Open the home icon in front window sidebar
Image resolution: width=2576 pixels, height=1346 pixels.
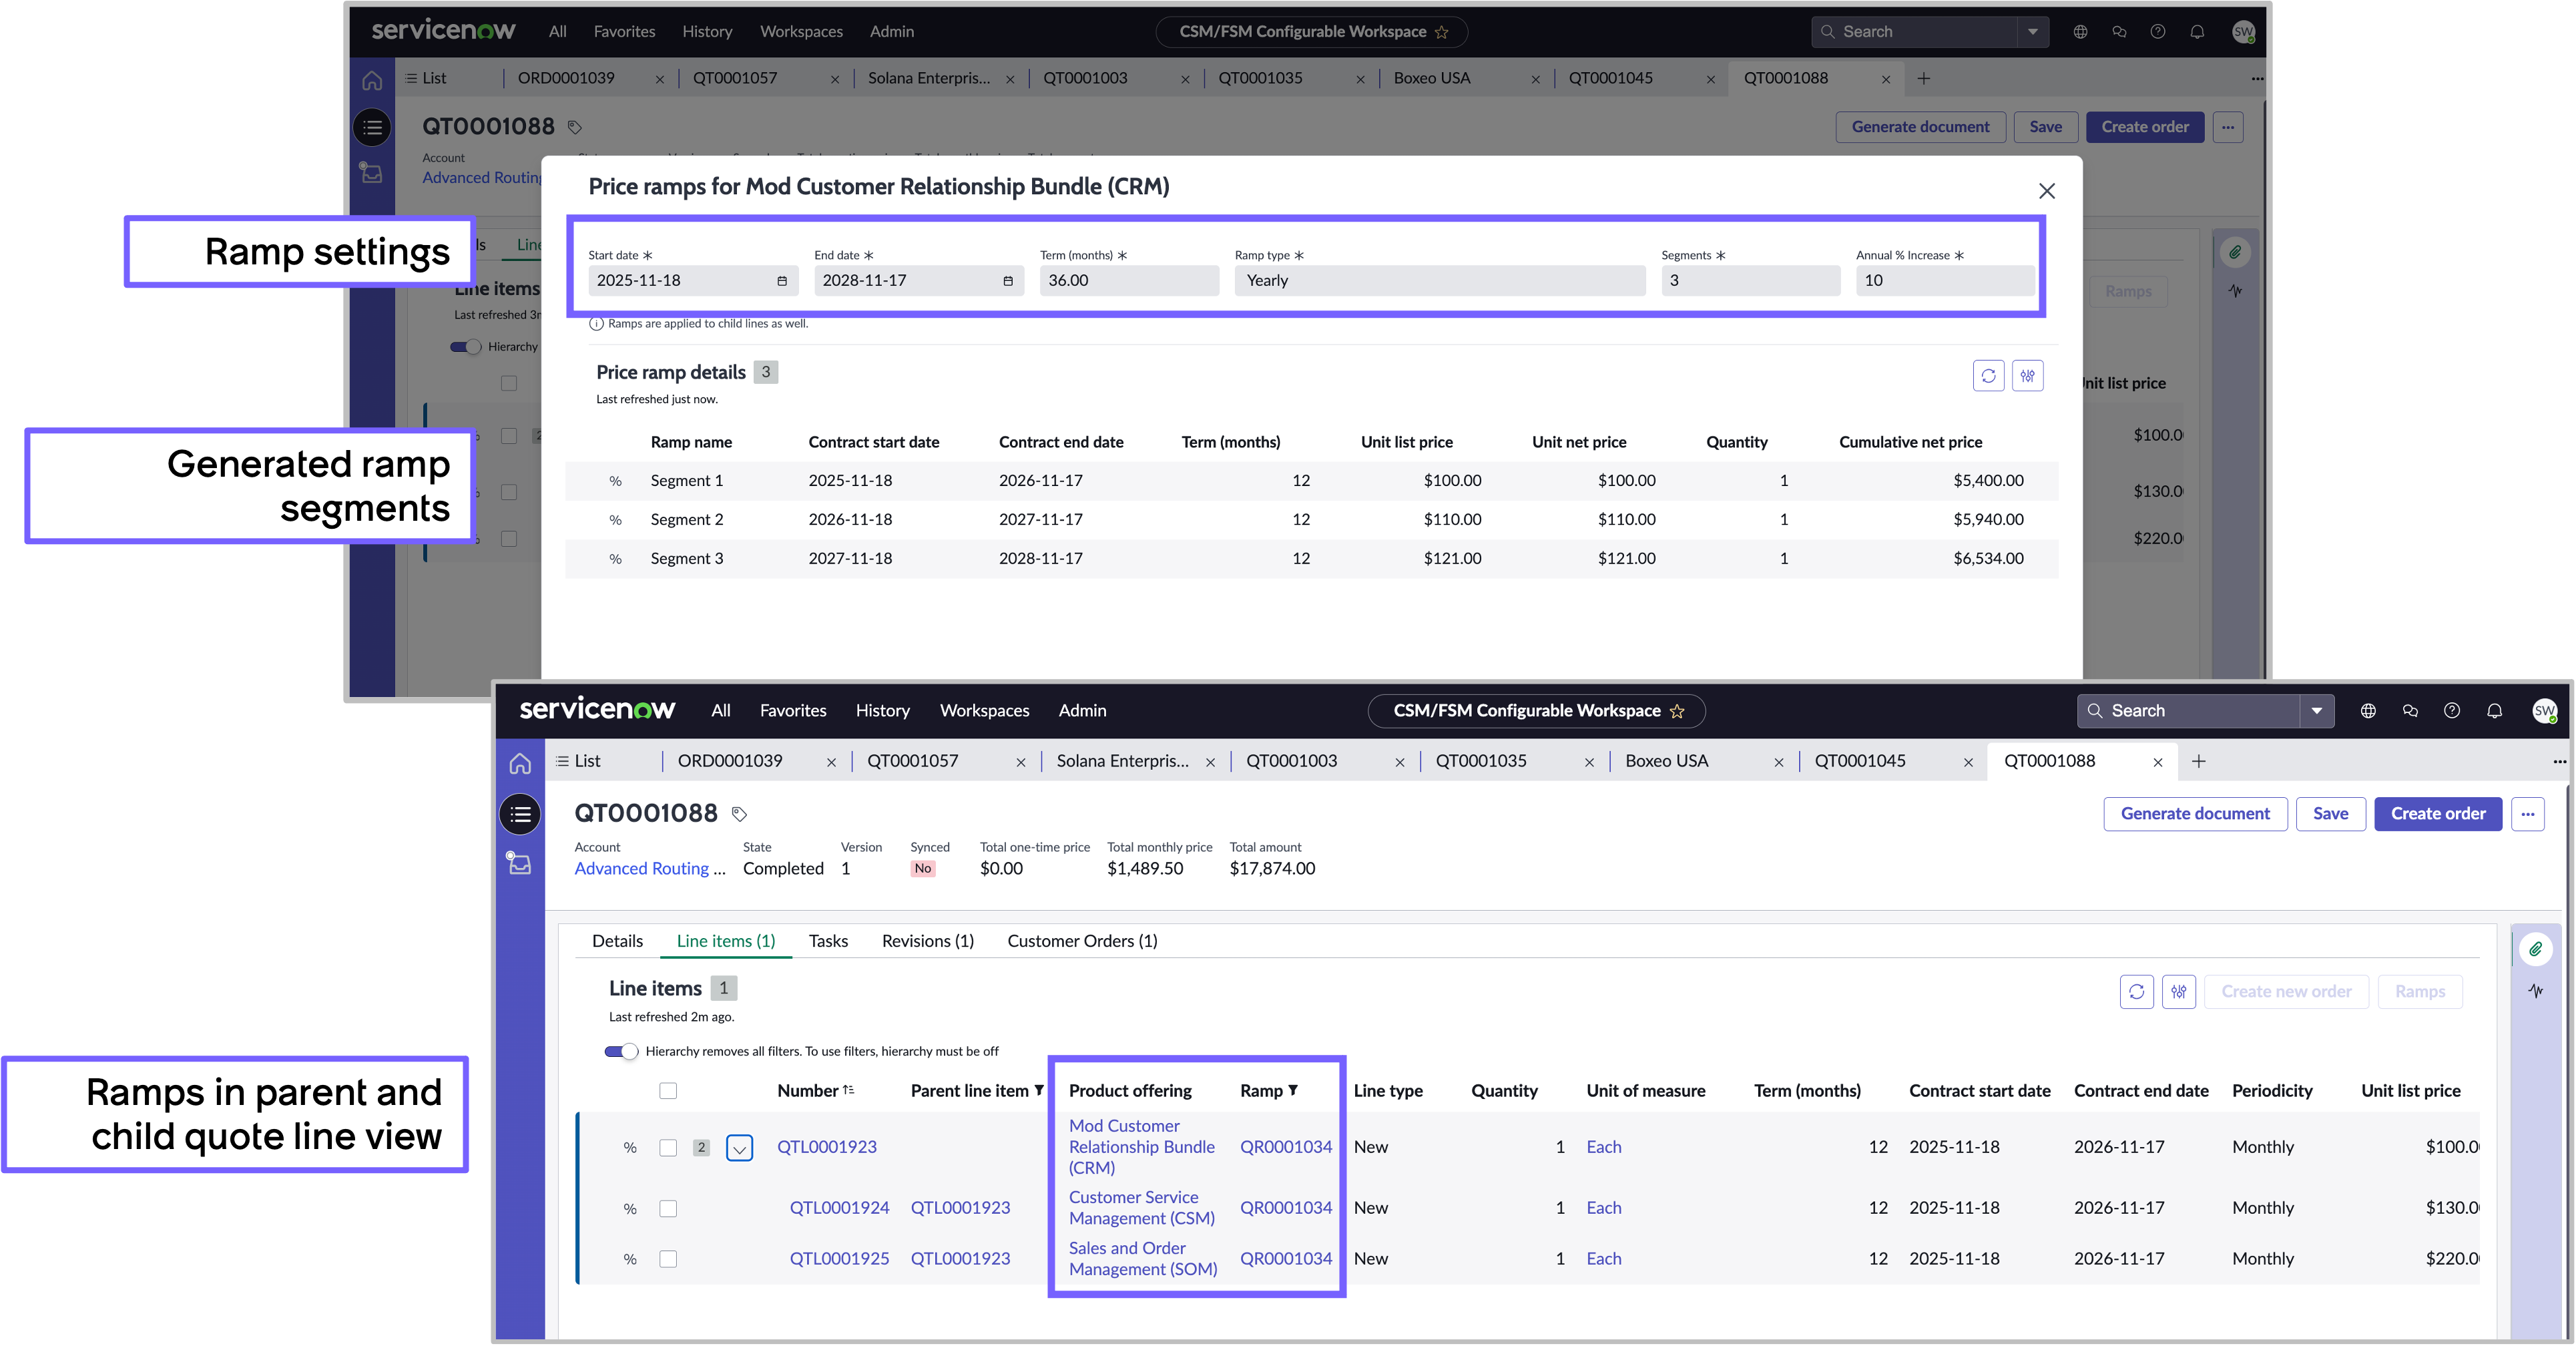click(520, 764)
